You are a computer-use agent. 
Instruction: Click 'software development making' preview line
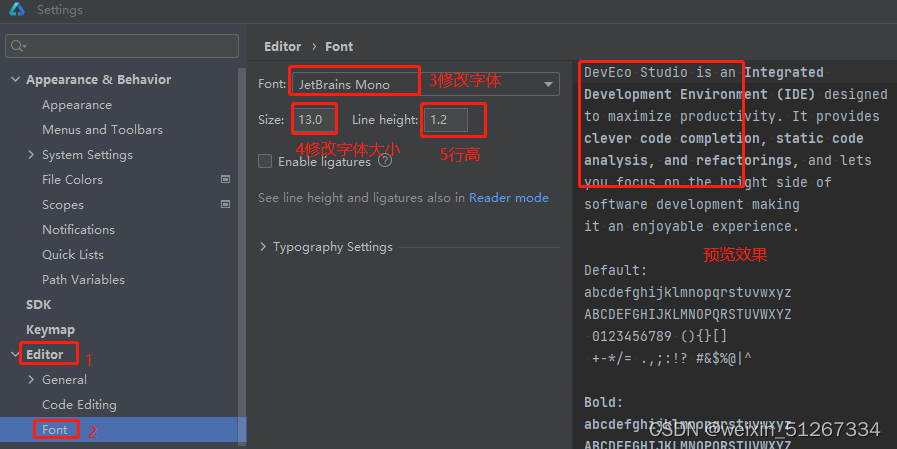click(692, 204)
